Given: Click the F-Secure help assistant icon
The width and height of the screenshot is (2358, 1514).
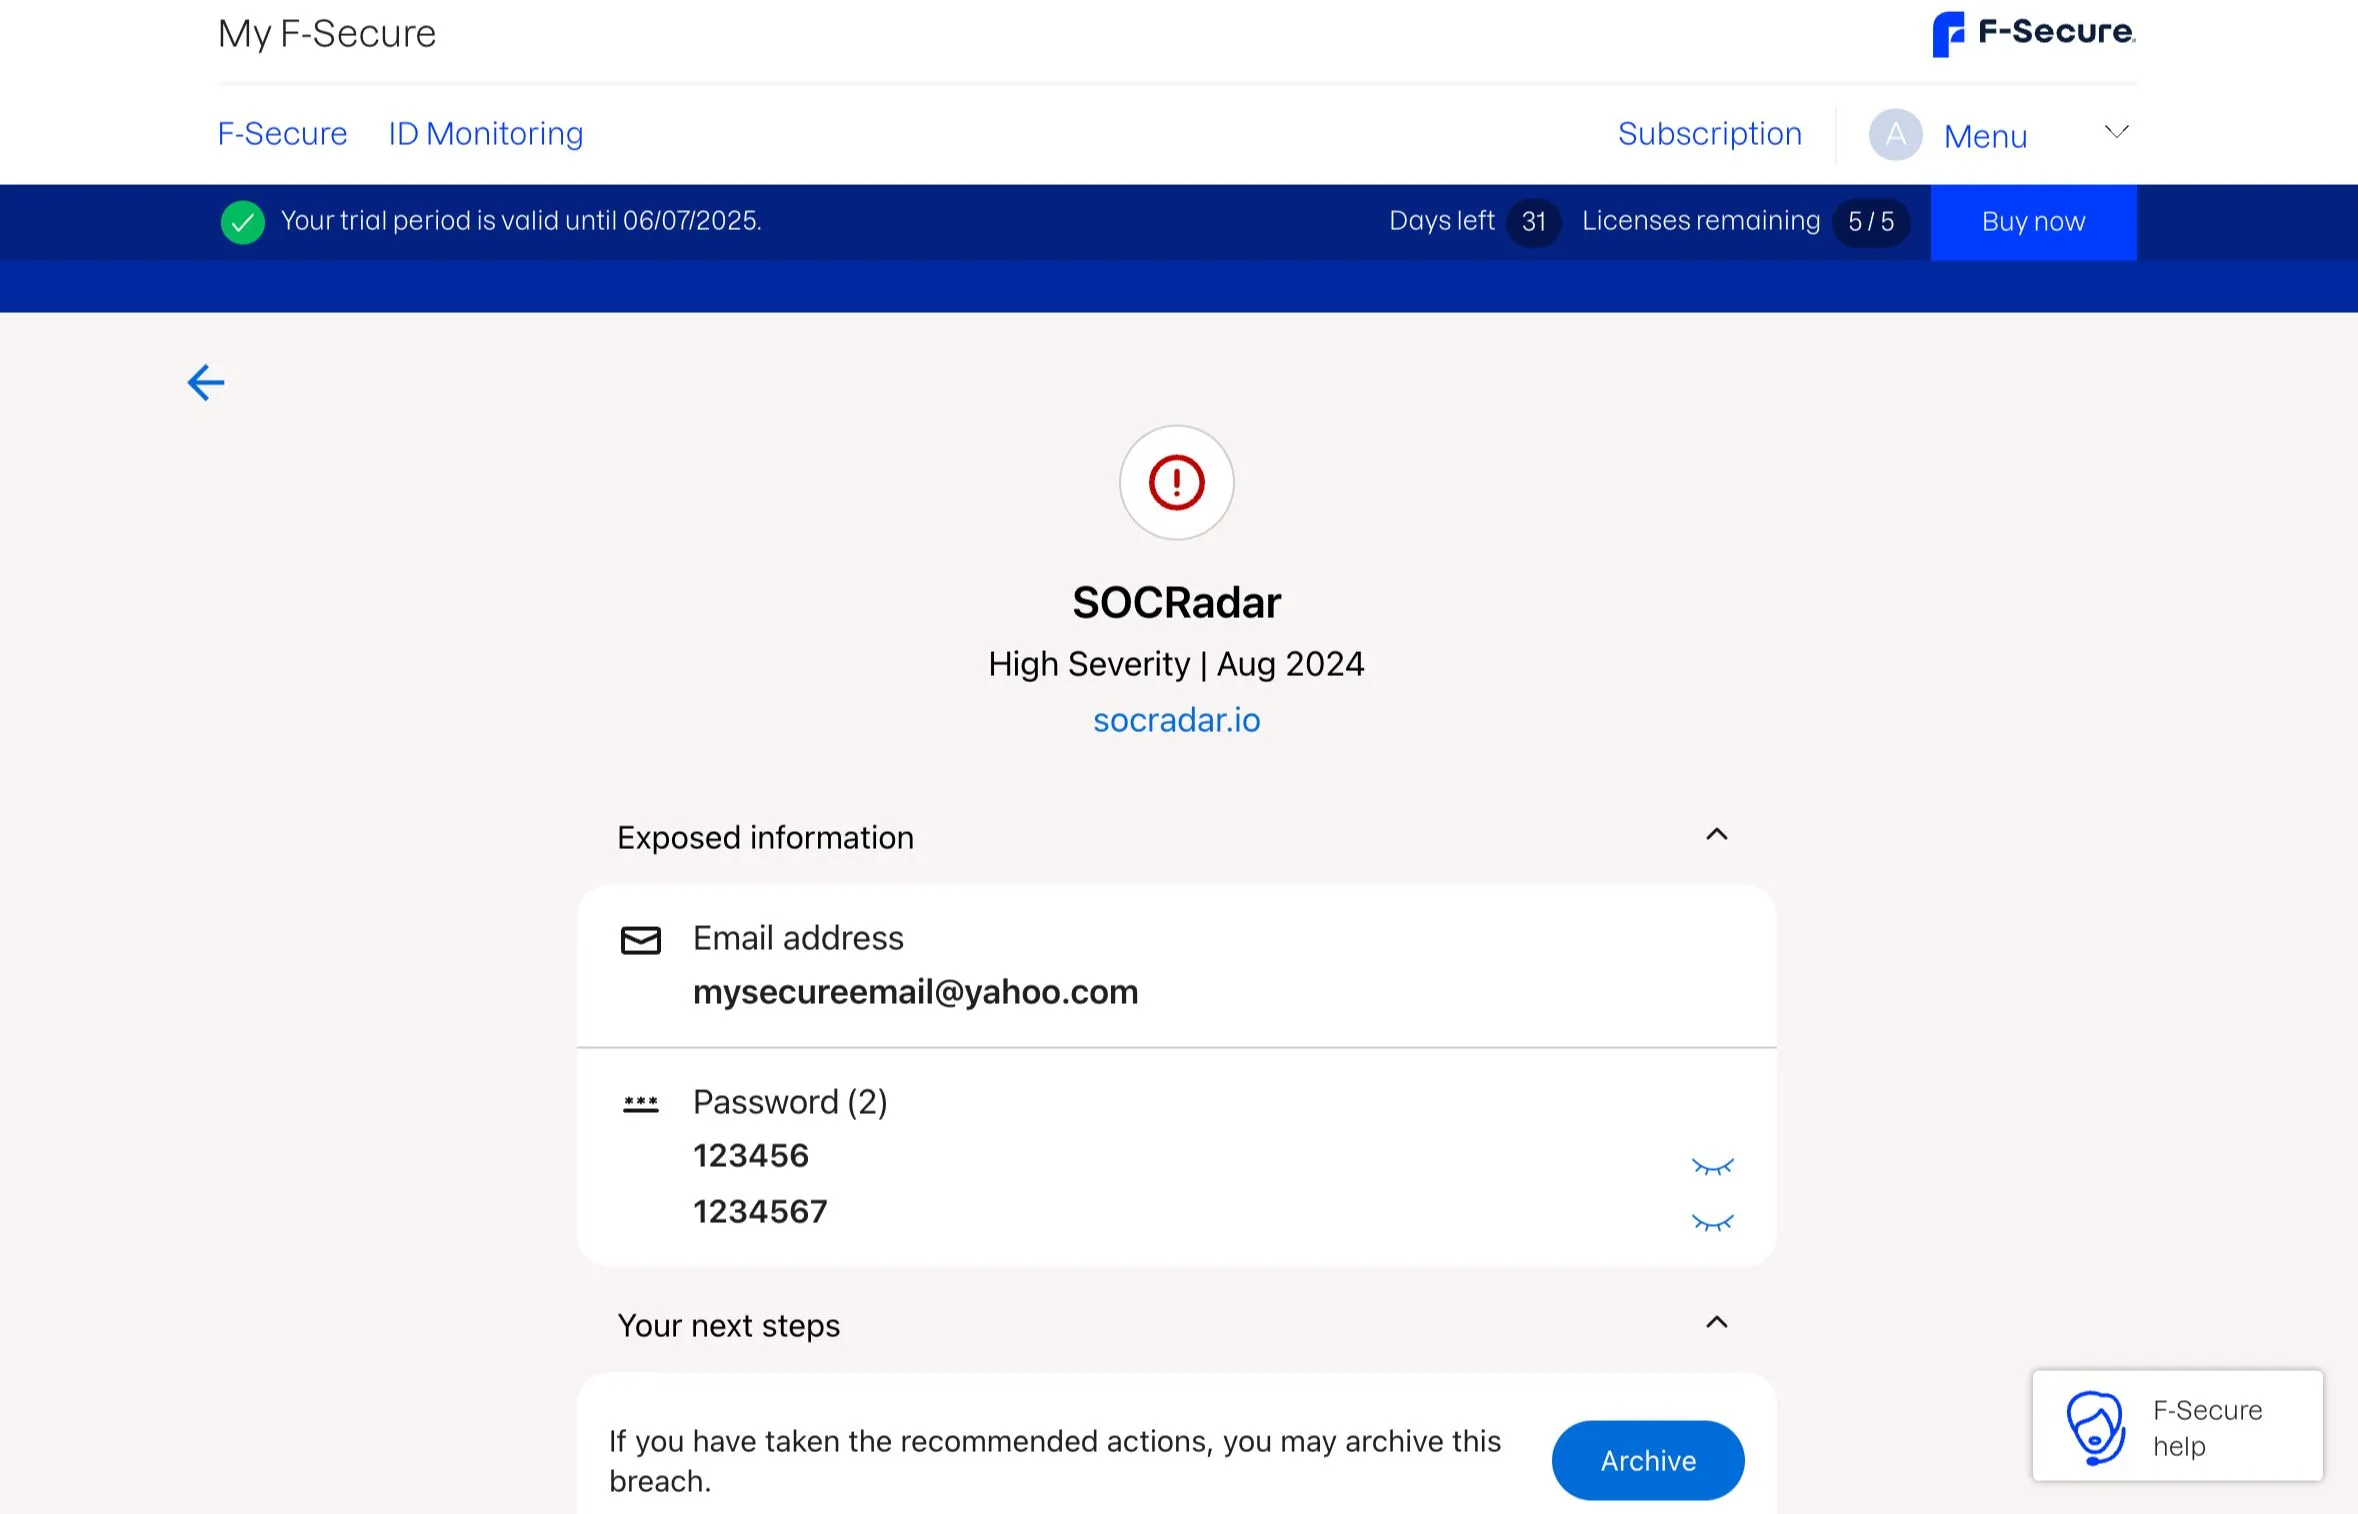Looking at the screenshot, I should (2094, 1427).
